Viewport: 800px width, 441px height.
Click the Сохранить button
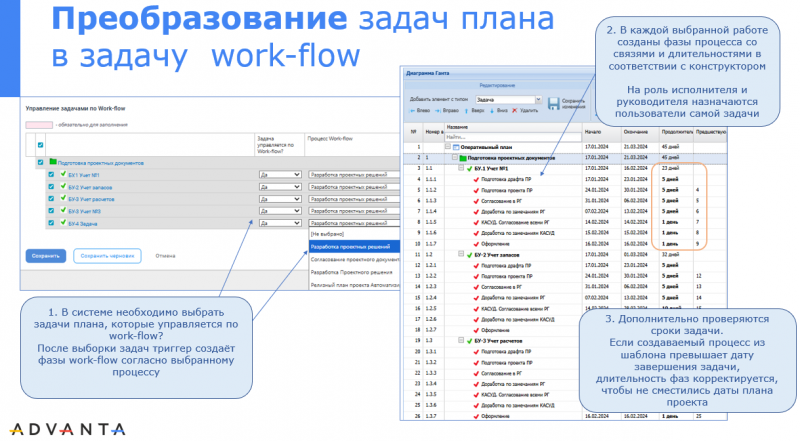pyautogui.click(x=45, y=255)
